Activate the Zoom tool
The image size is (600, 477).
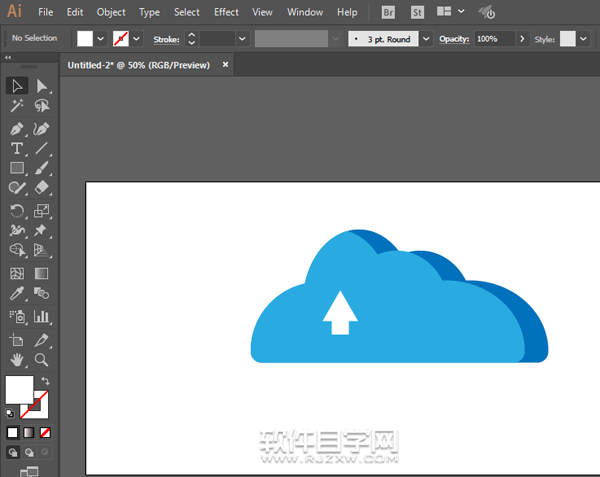[x=42, y=359]
